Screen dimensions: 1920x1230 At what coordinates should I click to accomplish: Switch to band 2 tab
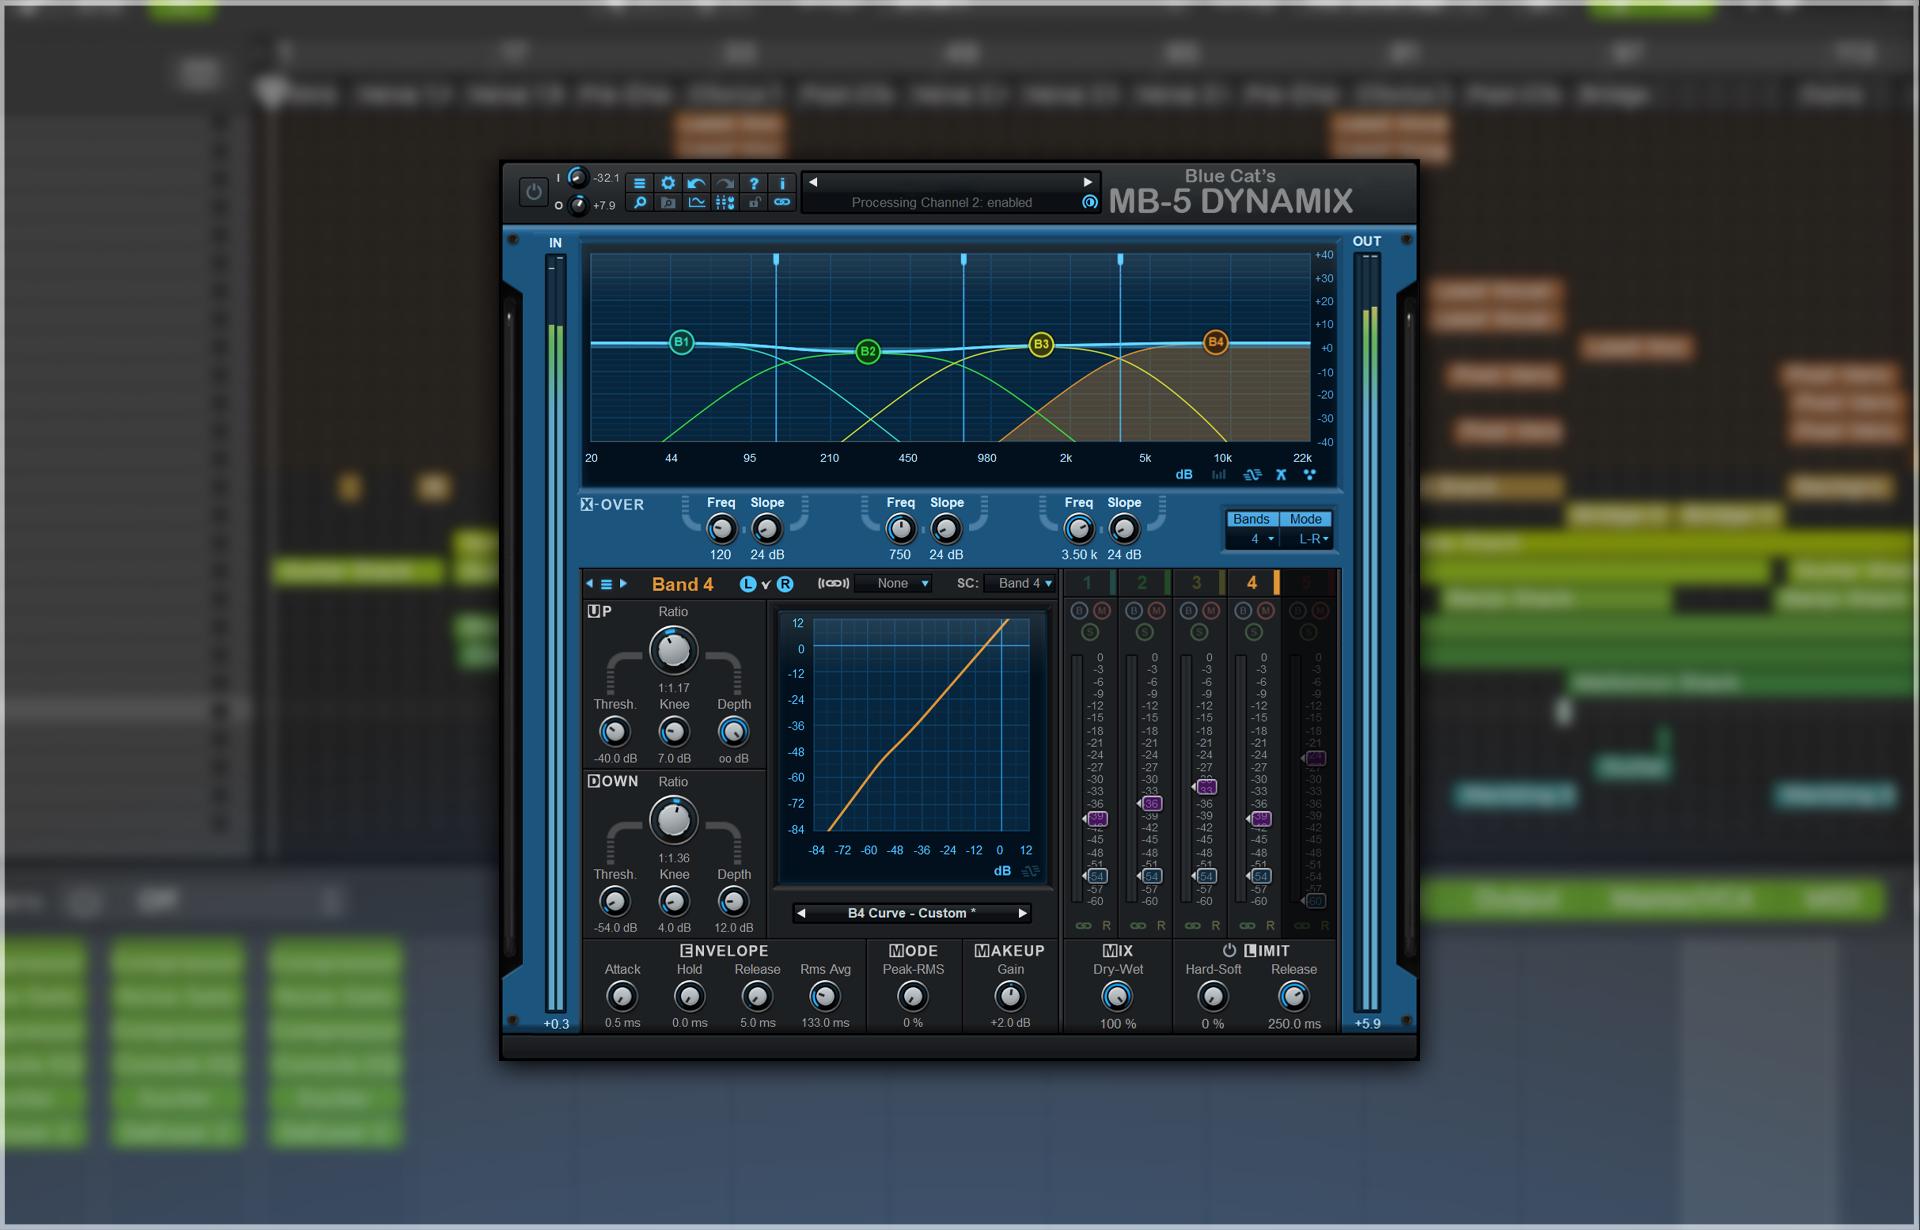click(x=1144, y=583)
